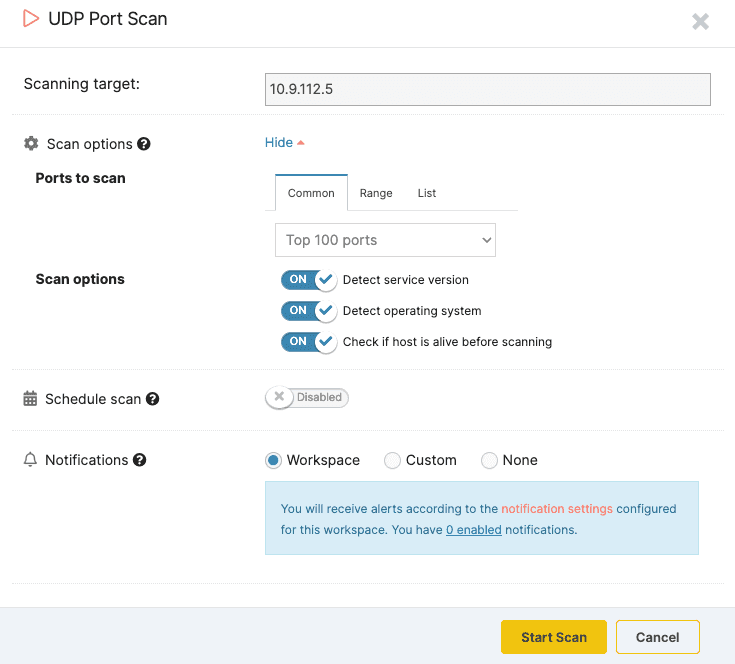Click the UDP Port Scan play icon
735x664 pixels.
click(x=31, y=19)
